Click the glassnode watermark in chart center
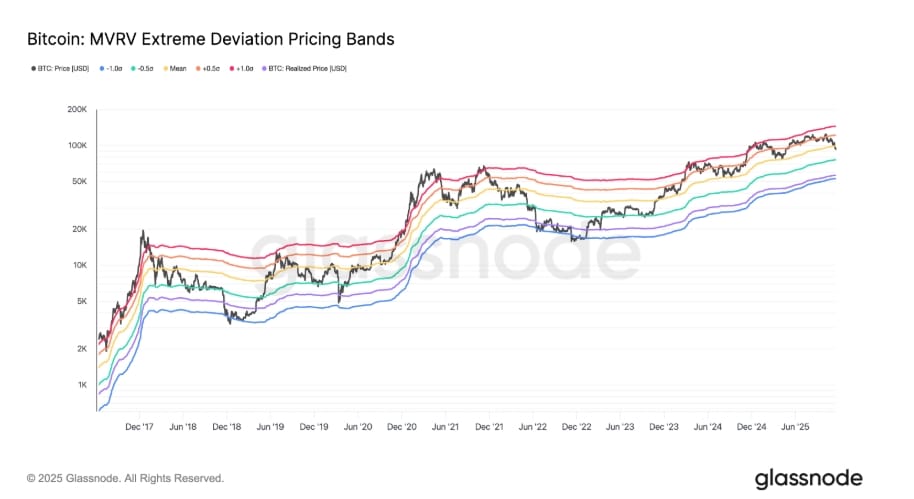914x499 pixels. coord(446,250)
